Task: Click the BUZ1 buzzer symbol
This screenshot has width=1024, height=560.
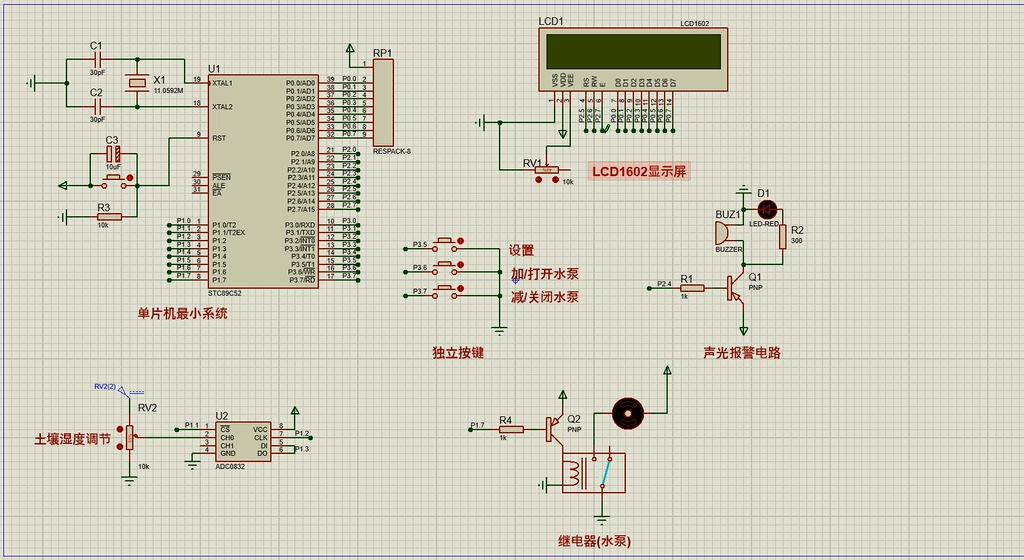Action: (x=721, y=233)
